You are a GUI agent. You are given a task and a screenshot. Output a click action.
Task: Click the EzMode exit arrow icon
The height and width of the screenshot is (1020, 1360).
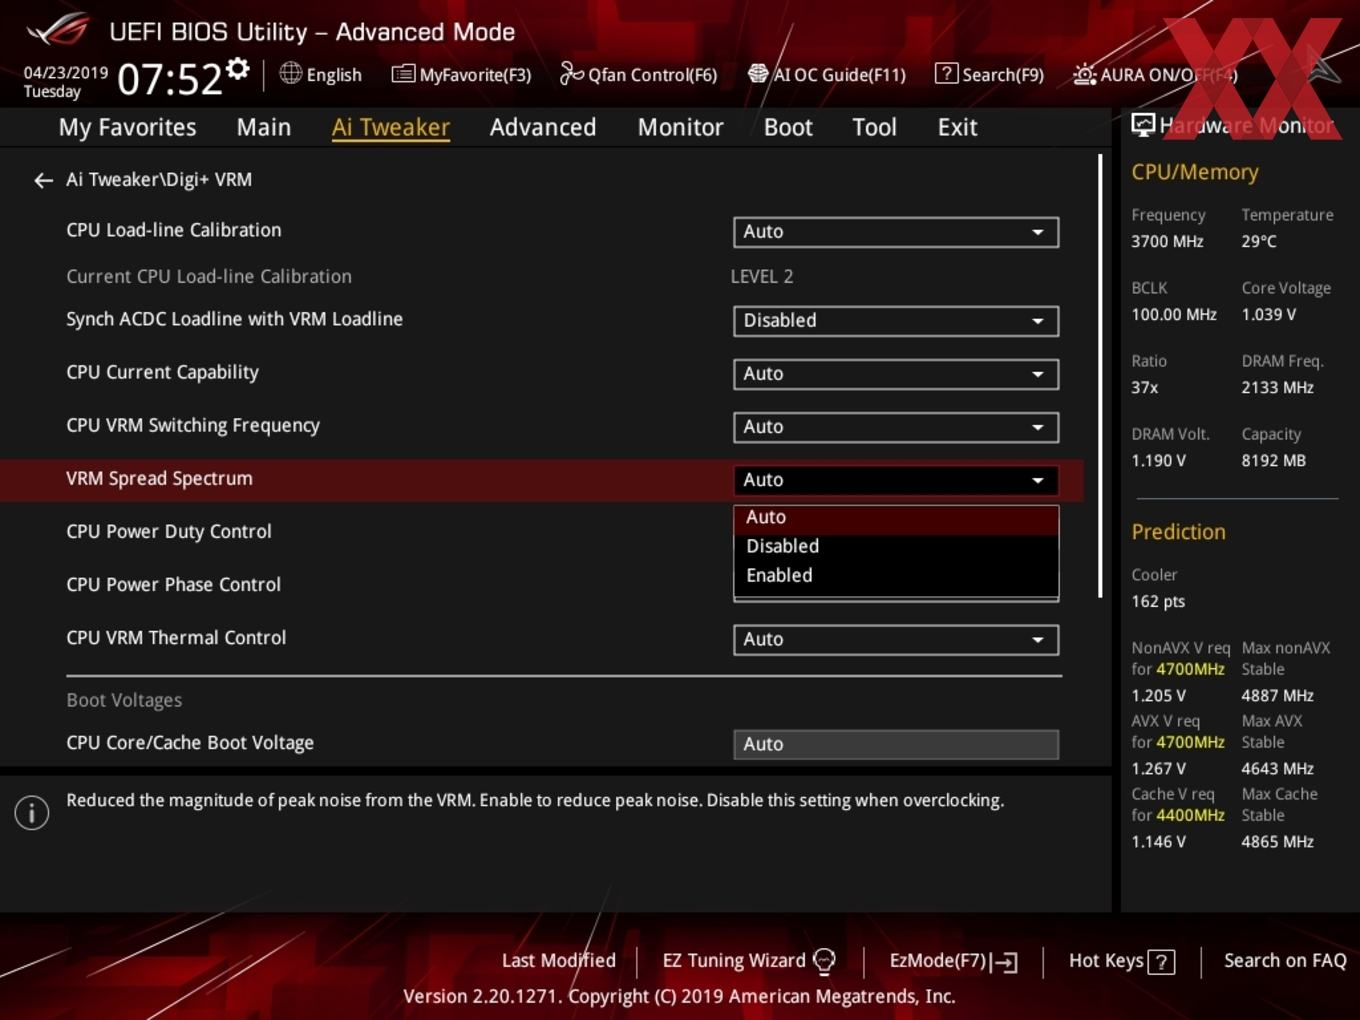pyautogui.click(x=1005, y=962)
